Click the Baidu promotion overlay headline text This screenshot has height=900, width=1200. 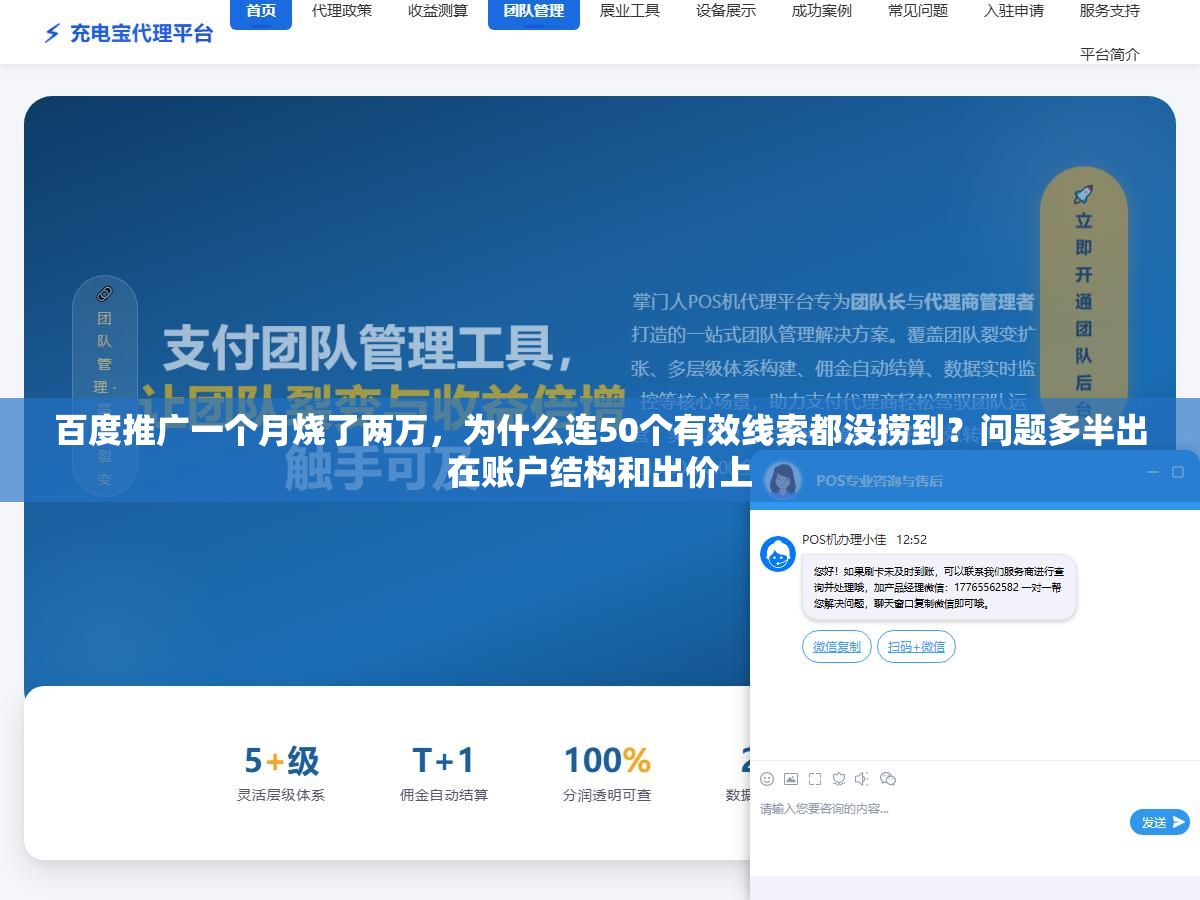(x=600, y=450)
